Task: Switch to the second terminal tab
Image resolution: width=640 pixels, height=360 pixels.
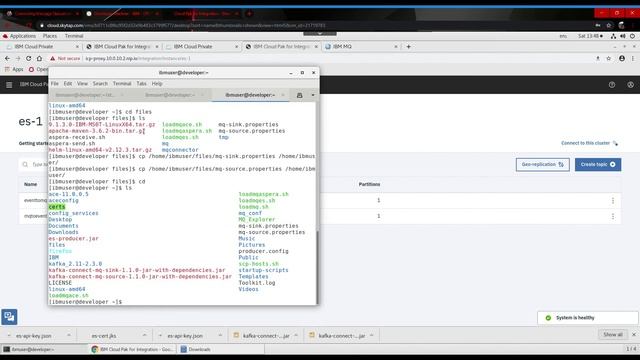Action: [171, 95]
